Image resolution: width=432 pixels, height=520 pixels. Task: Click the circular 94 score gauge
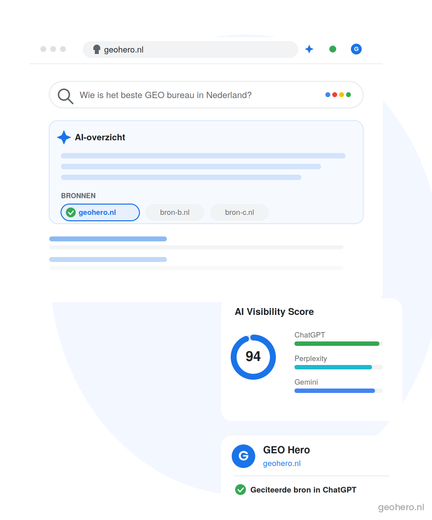tap(253, 357)
